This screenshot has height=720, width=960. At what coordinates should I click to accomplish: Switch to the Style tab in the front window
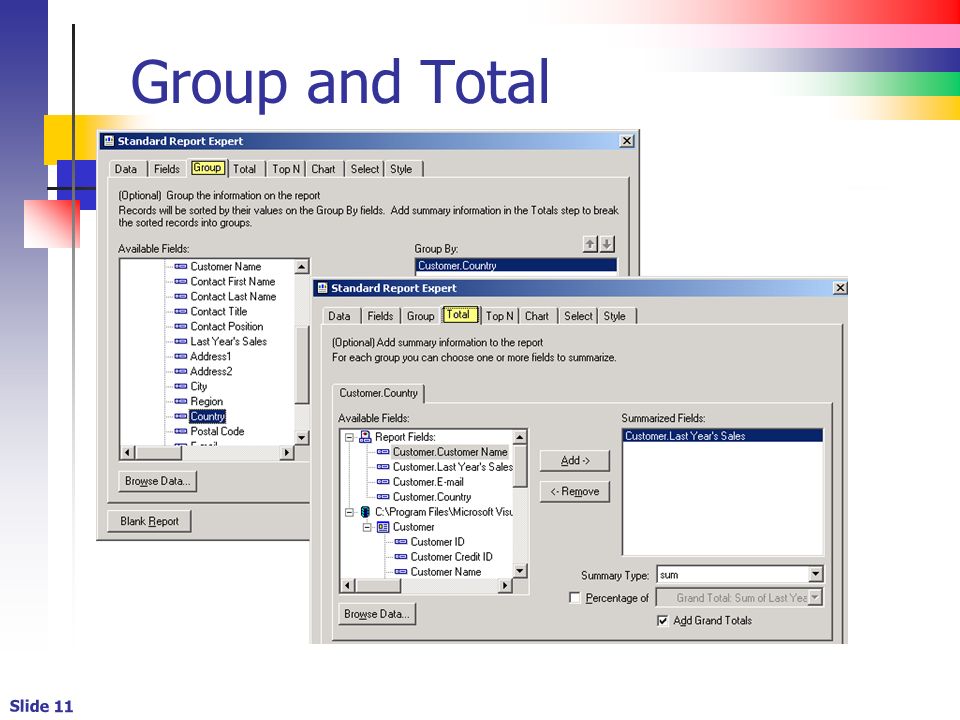615,316
